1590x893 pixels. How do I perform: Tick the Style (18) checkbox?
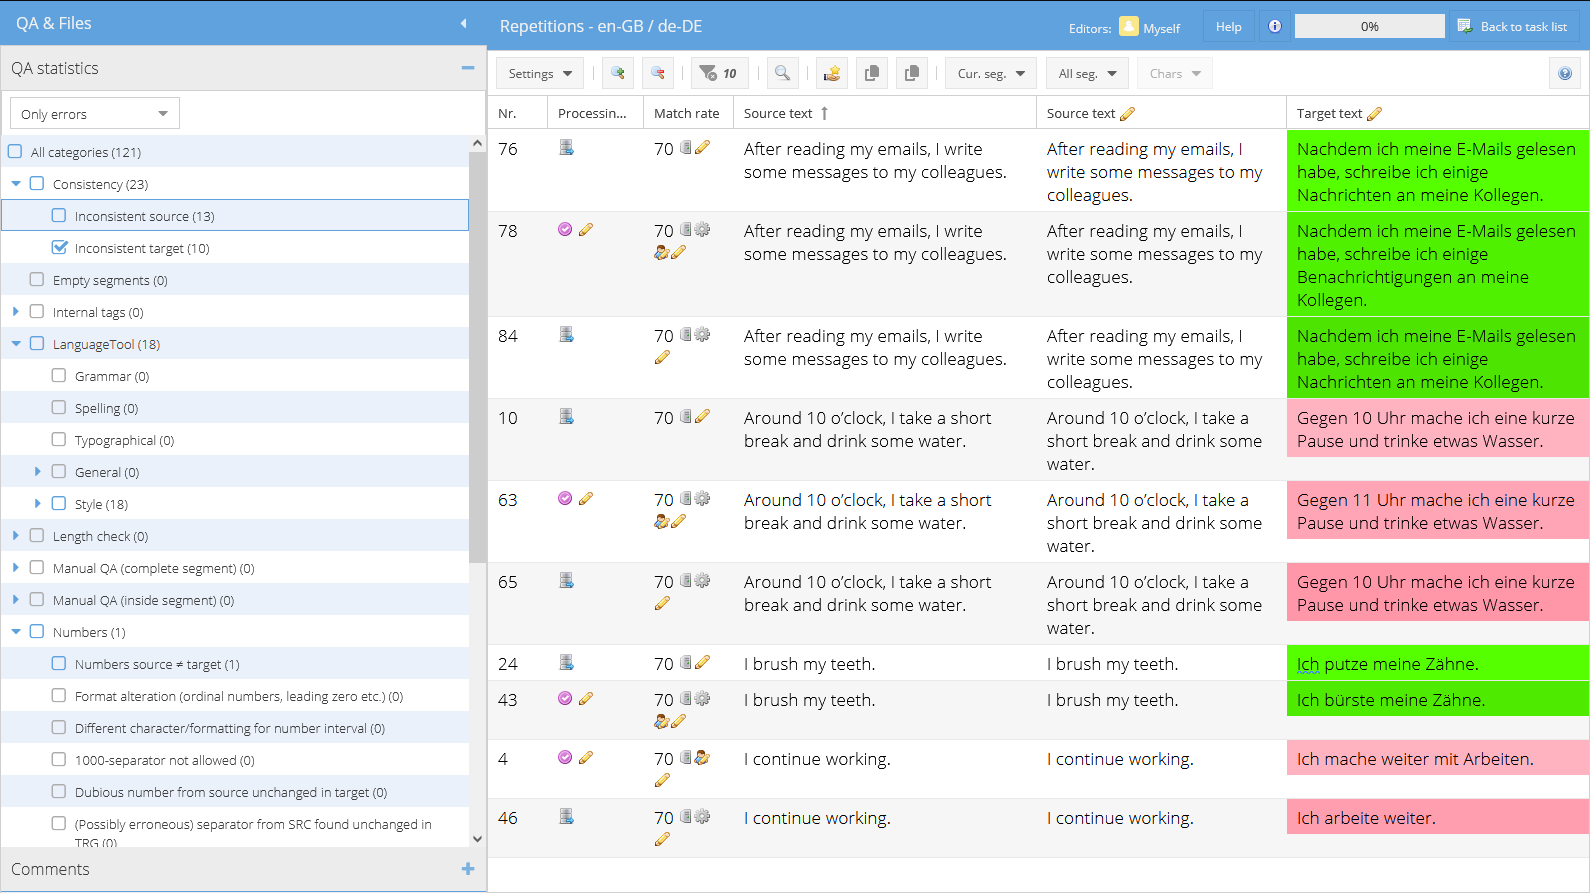(x=59, y=503)
